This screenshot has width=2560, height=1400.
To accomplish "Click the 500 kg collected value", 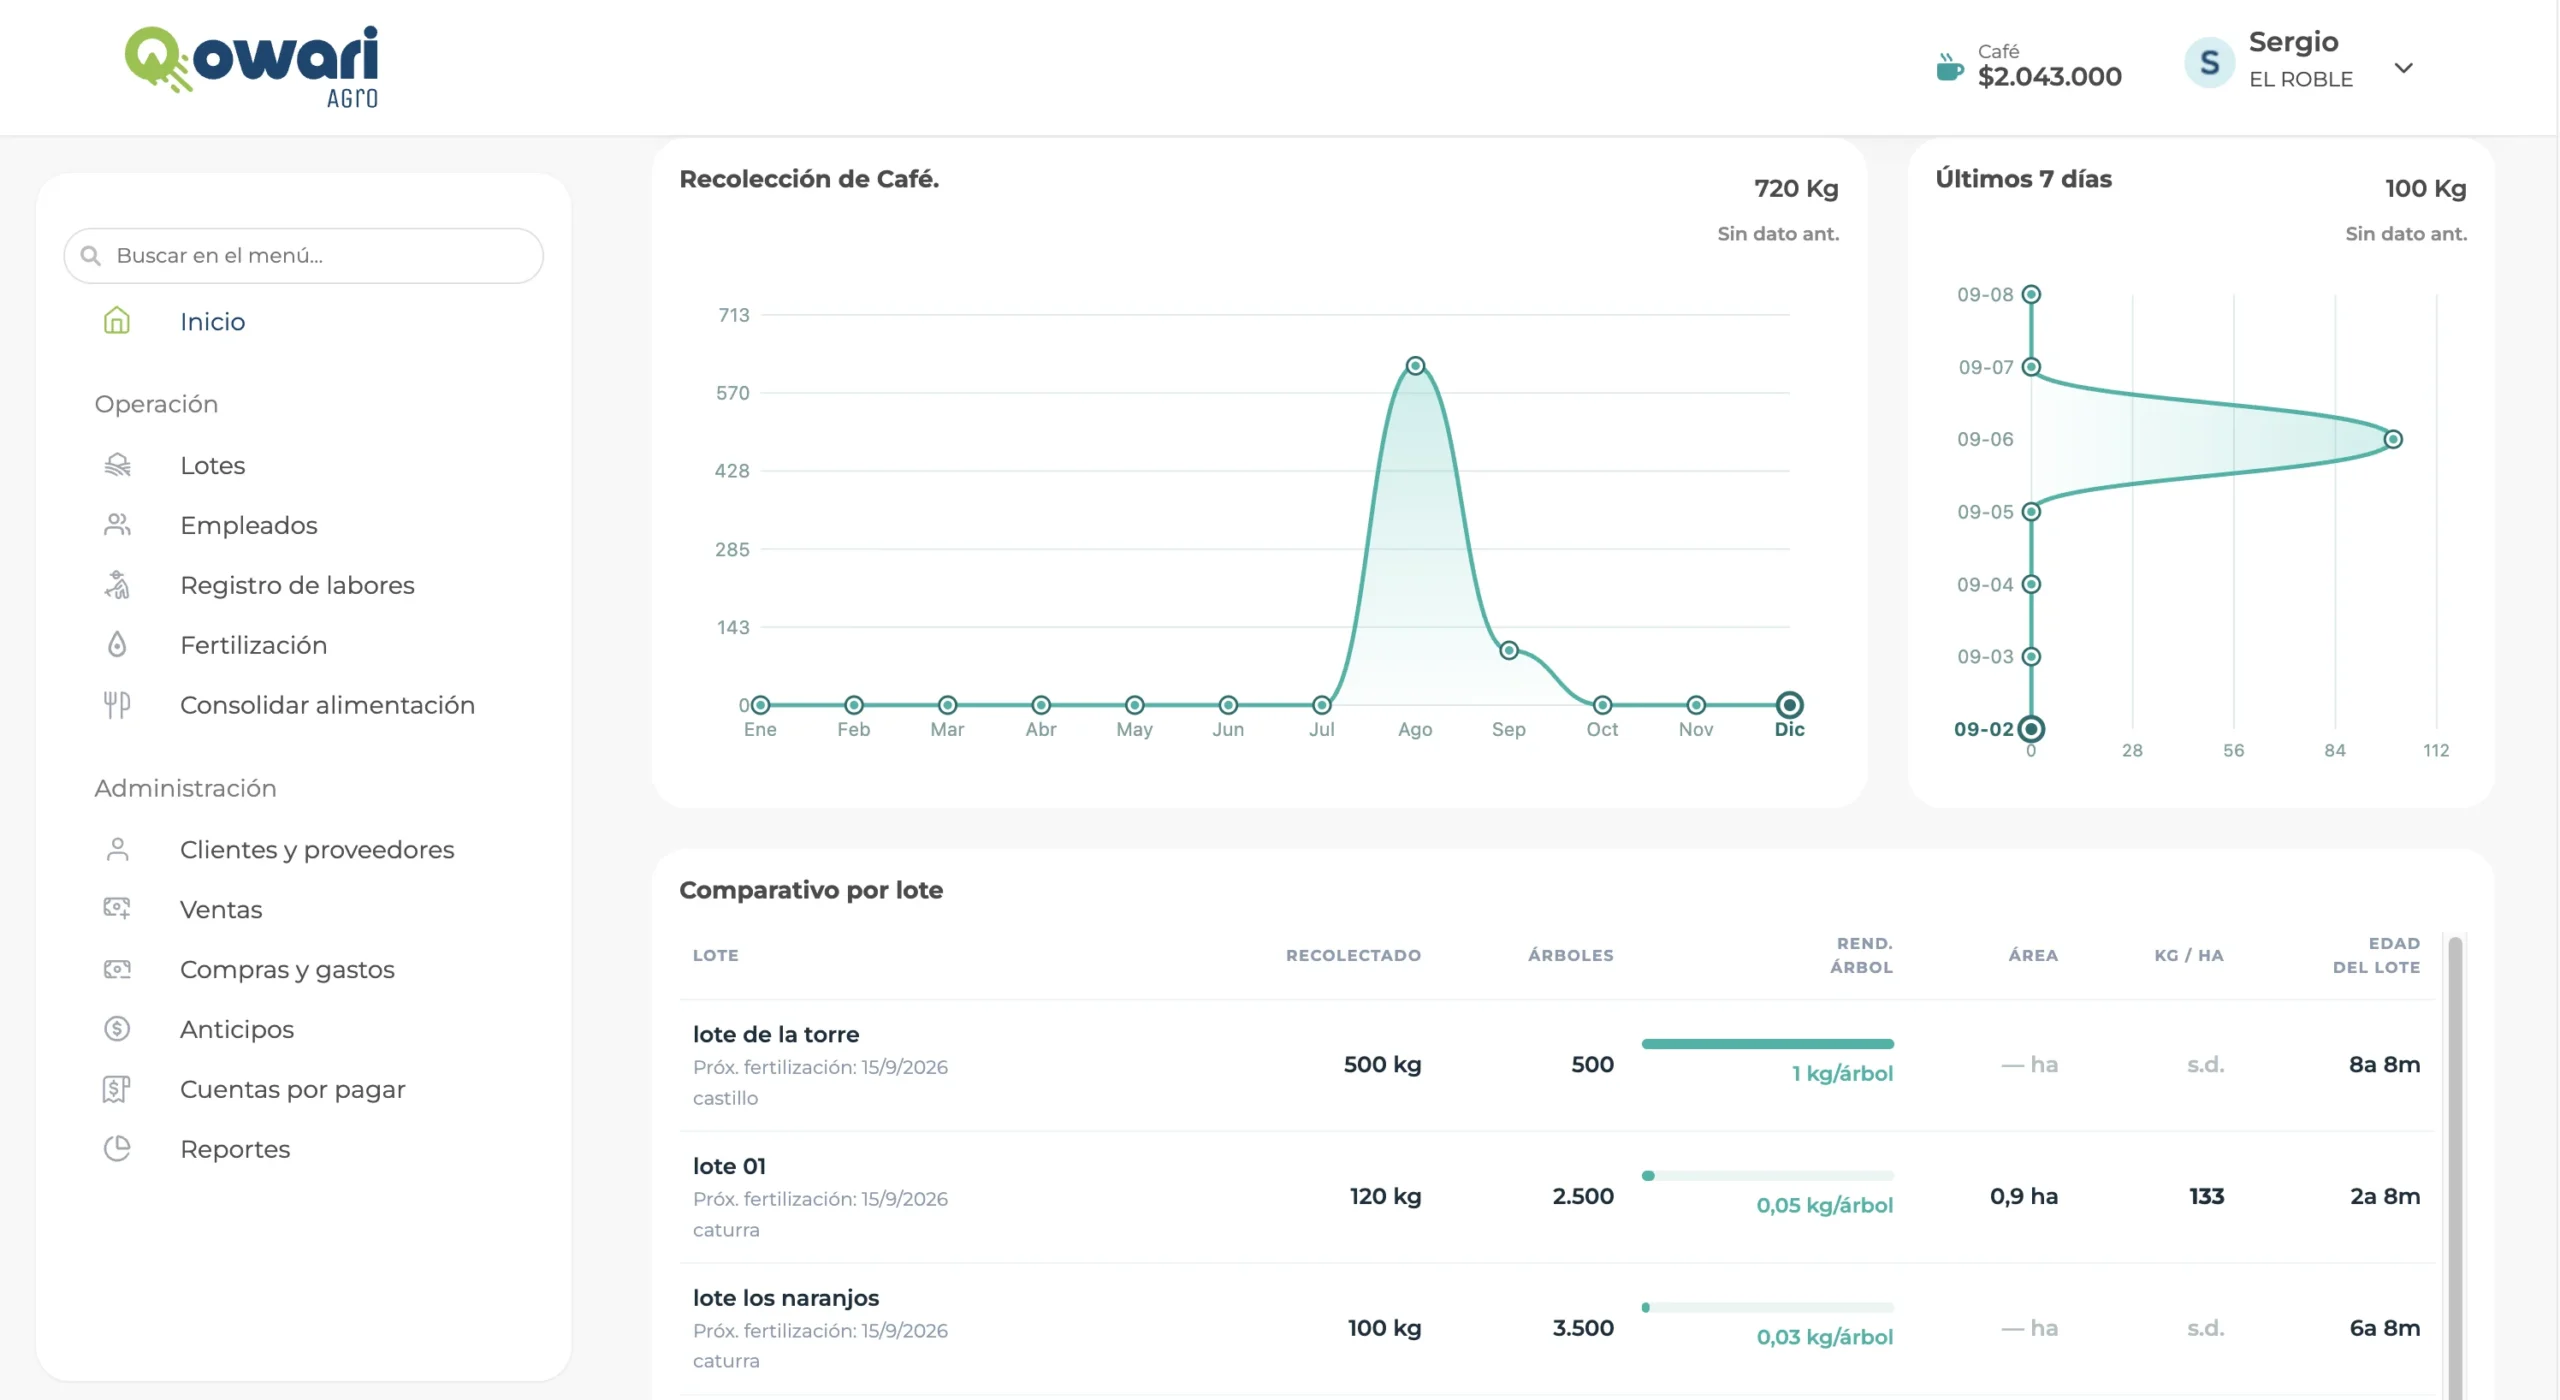I will 1382,1064.
